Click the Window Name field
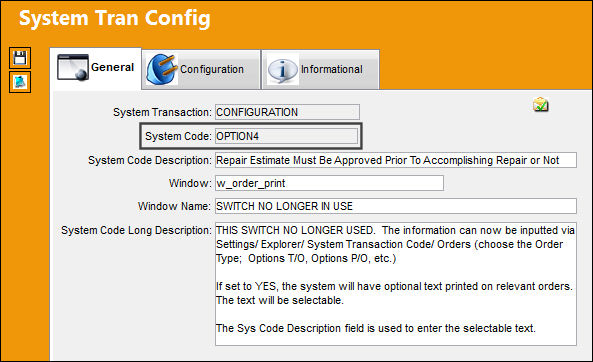593x362 pixels. click(x=396, y=206)
